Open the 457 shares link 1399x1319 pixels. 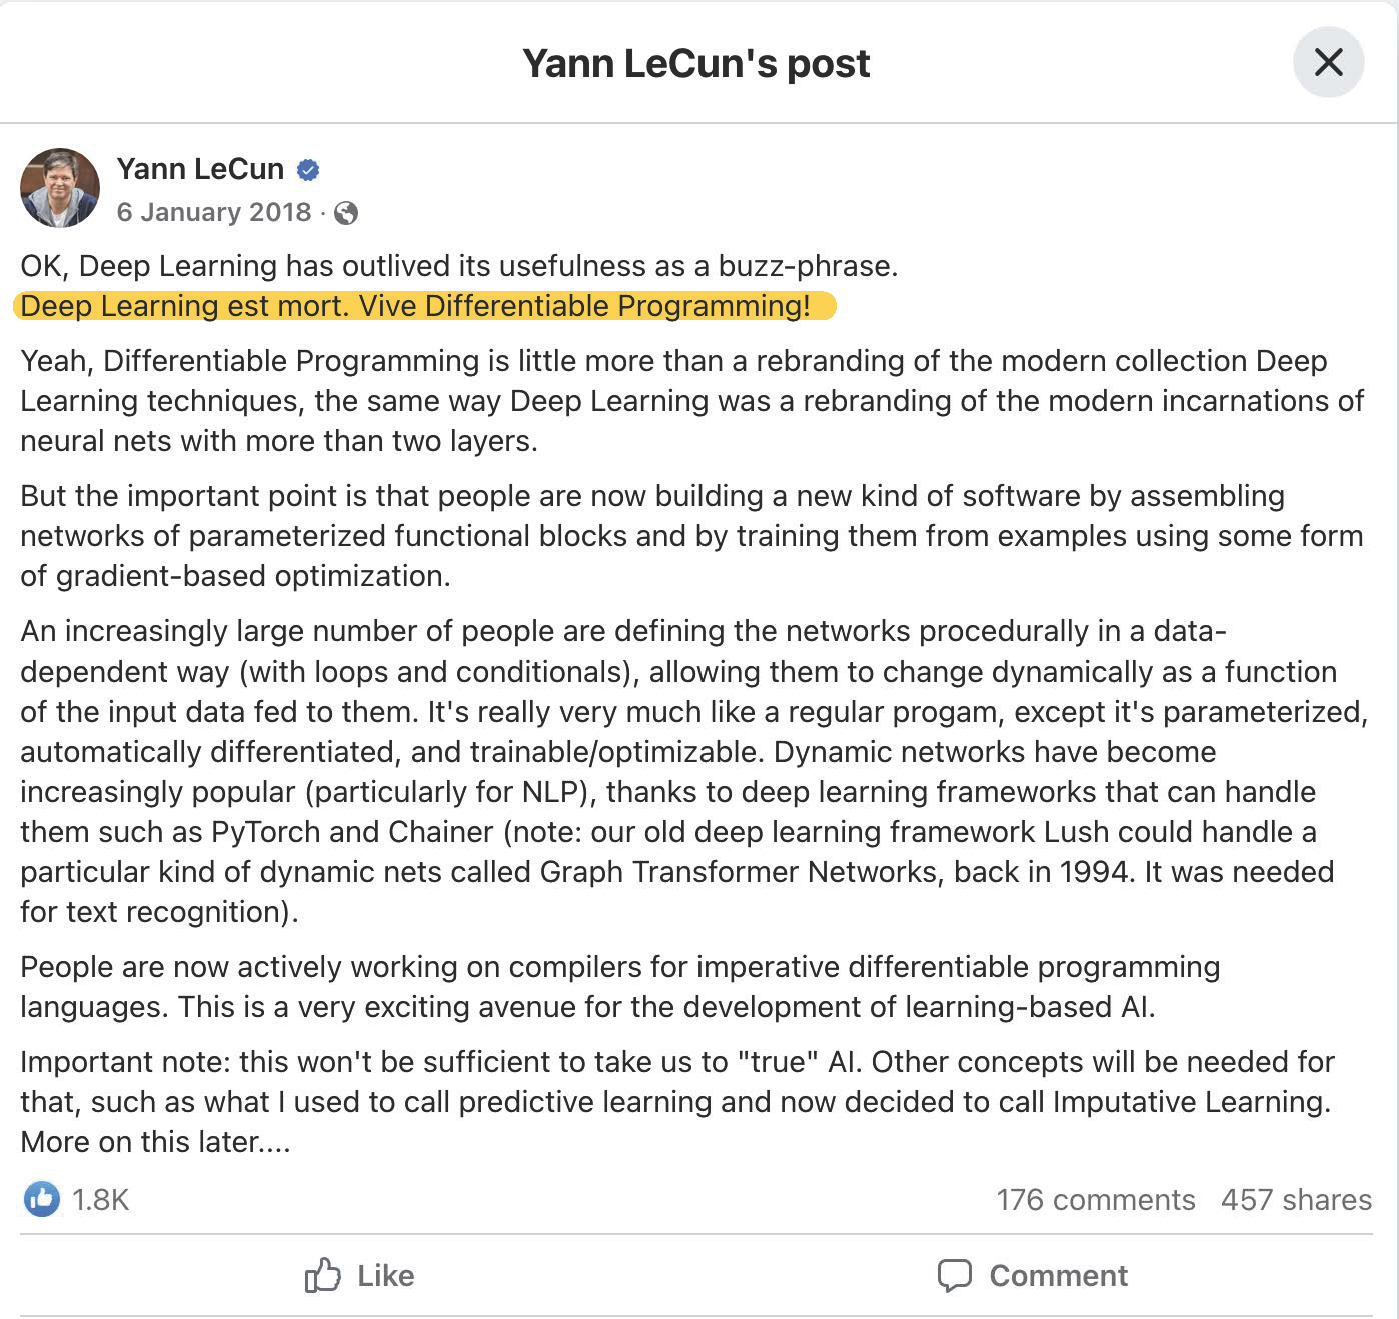tap(1294, 1199)
